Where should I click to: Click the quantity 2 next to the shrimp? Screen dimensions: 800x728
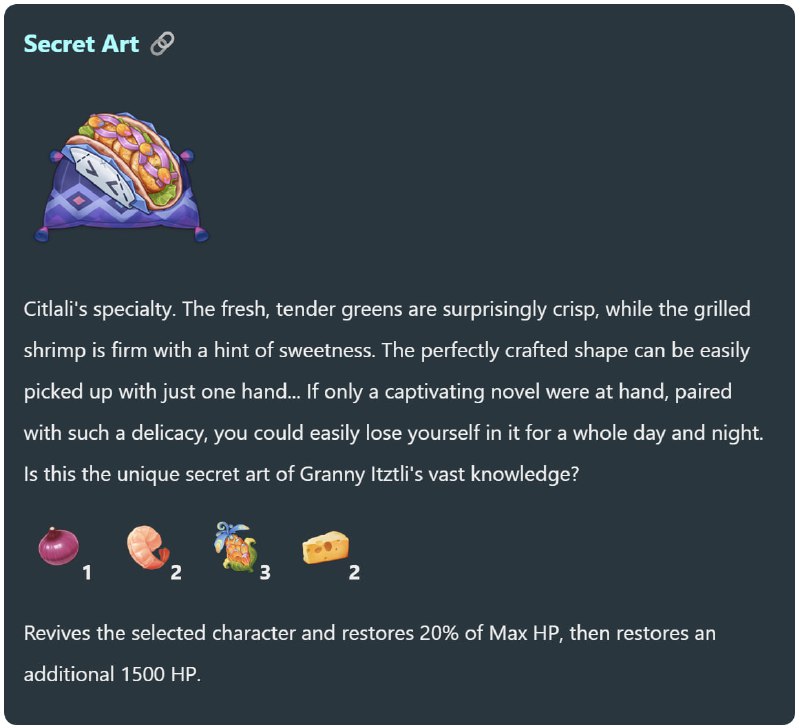point(176,572)
